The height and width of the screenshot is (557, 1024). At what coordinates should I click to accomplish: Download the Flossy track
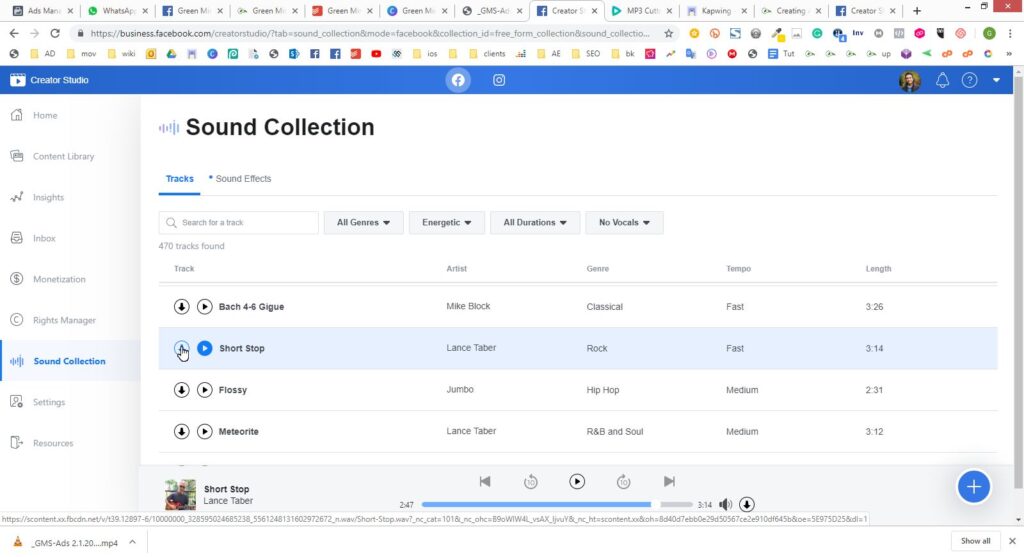click(182, 390)
